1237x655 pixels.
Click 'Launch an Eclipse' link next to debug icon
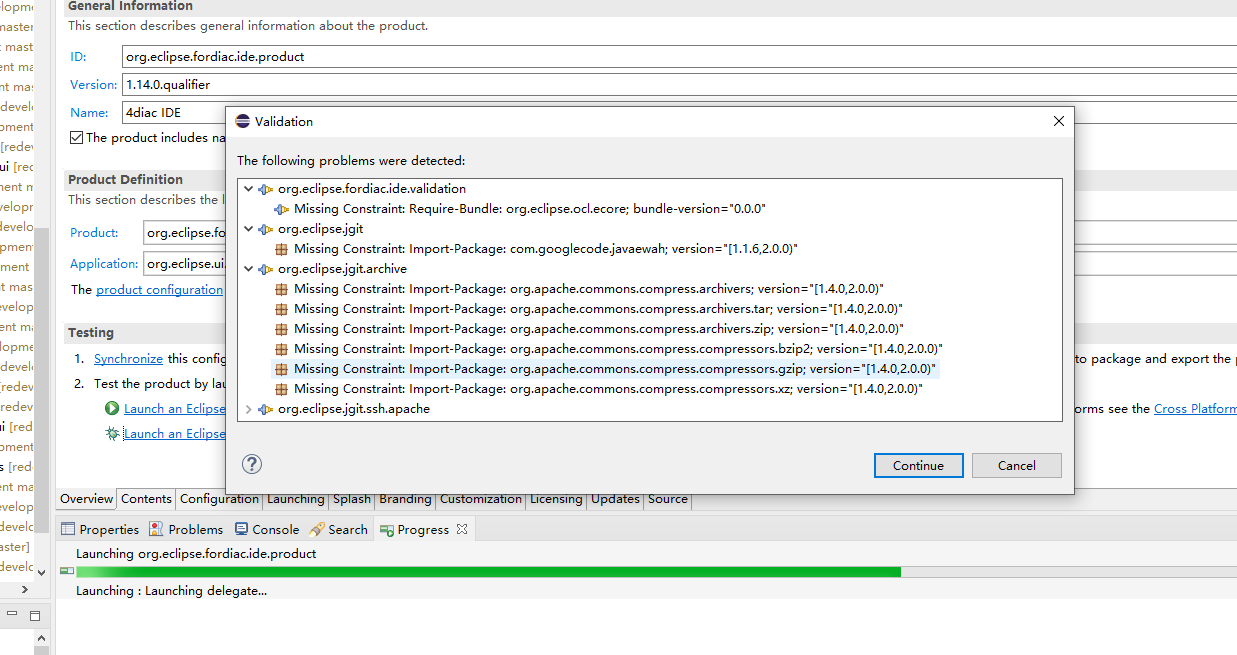pyautogui.click(x=175, y=433)
